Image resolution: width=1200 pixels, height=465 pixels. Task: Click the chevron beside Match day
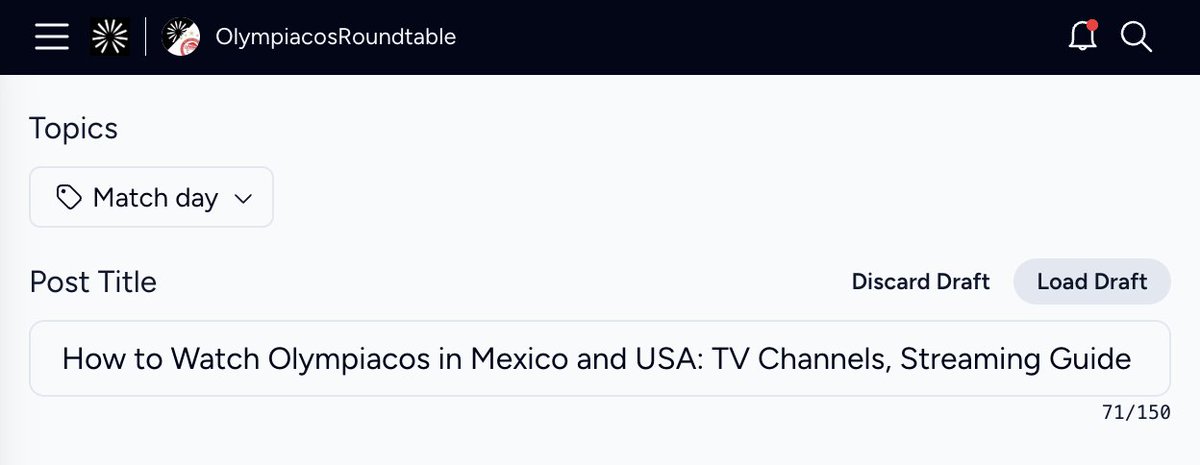[x=242, y=199]
